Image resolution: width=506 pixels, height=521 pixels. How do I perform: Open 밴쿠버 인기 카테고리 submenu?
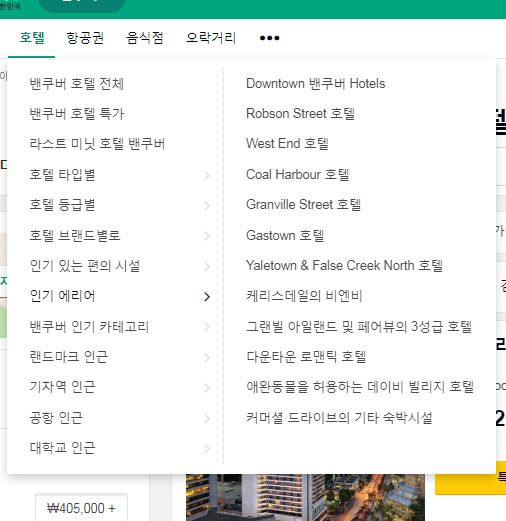[89, 326]
